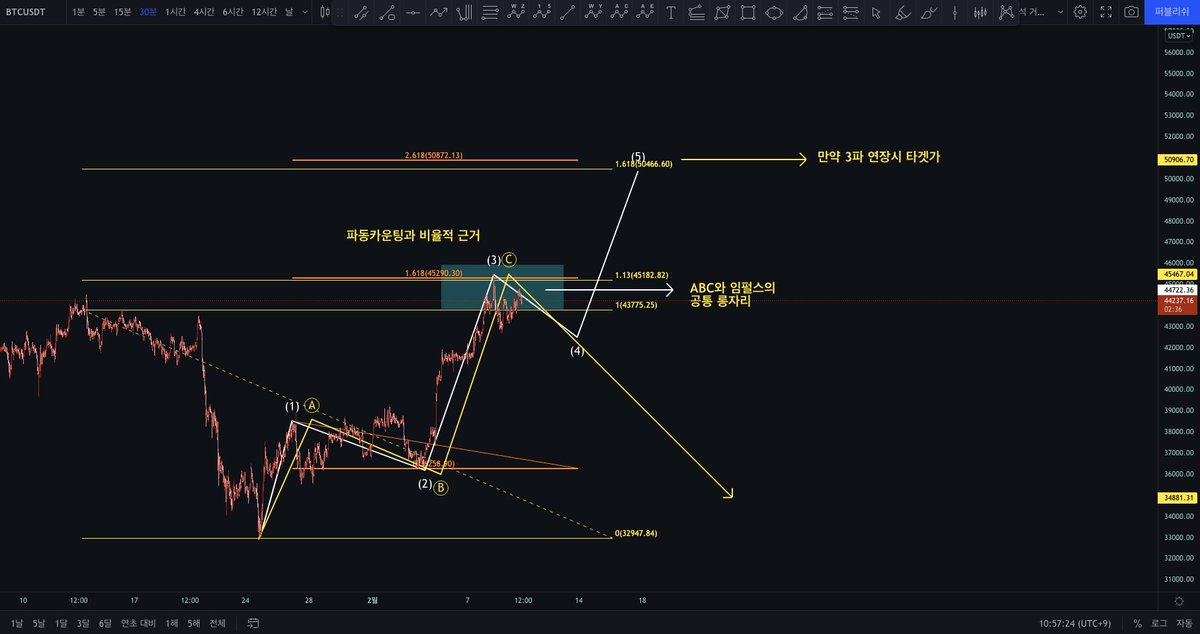Open the pattern network drawing tool

[1005, 14]
